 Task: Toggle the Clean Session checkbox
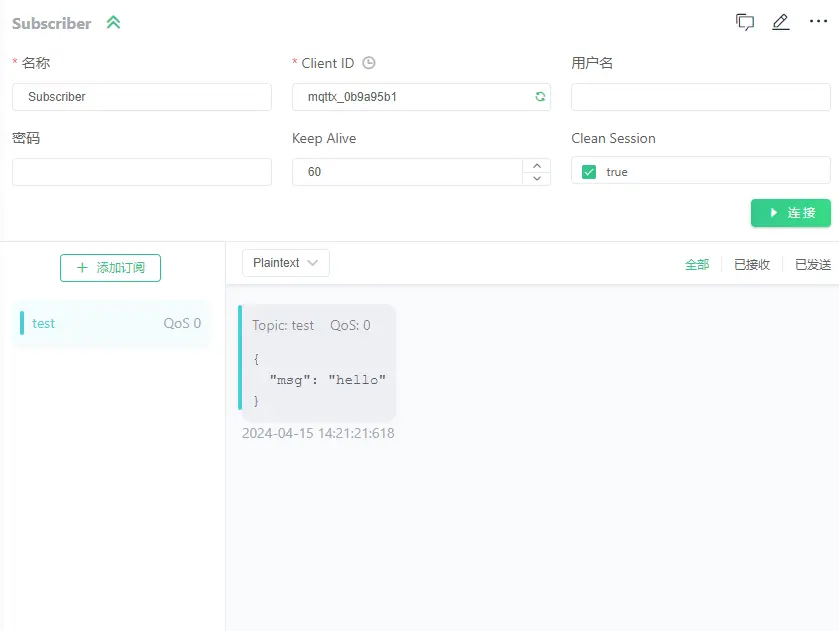pyautogui.click(x=589, y=172)
